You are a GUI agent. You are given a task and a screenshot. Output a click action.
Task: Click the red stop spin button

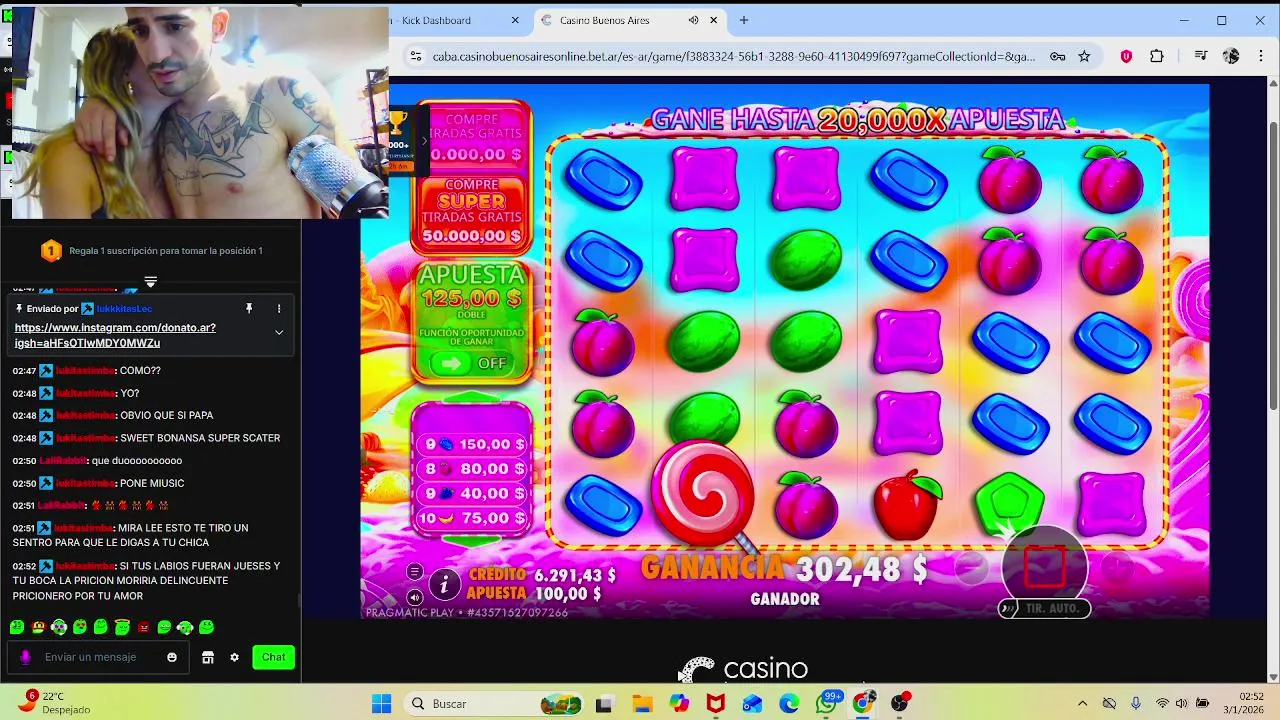1045,567
